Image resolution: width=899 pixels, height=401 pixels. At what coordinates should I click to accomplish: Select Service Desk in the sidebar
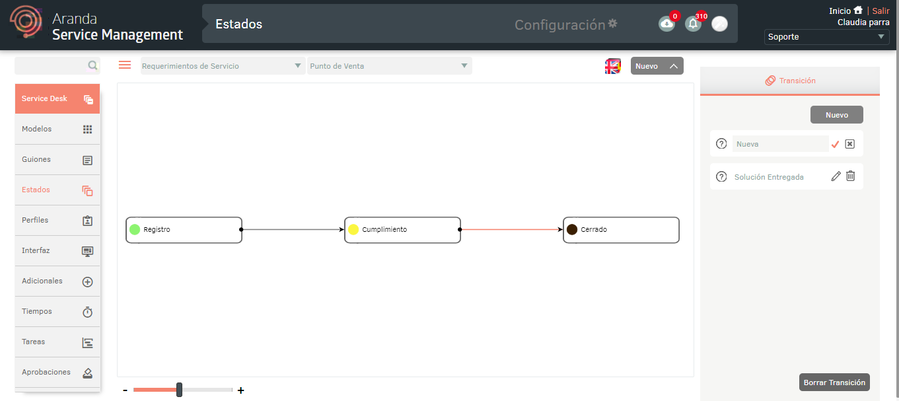point(57,99)
